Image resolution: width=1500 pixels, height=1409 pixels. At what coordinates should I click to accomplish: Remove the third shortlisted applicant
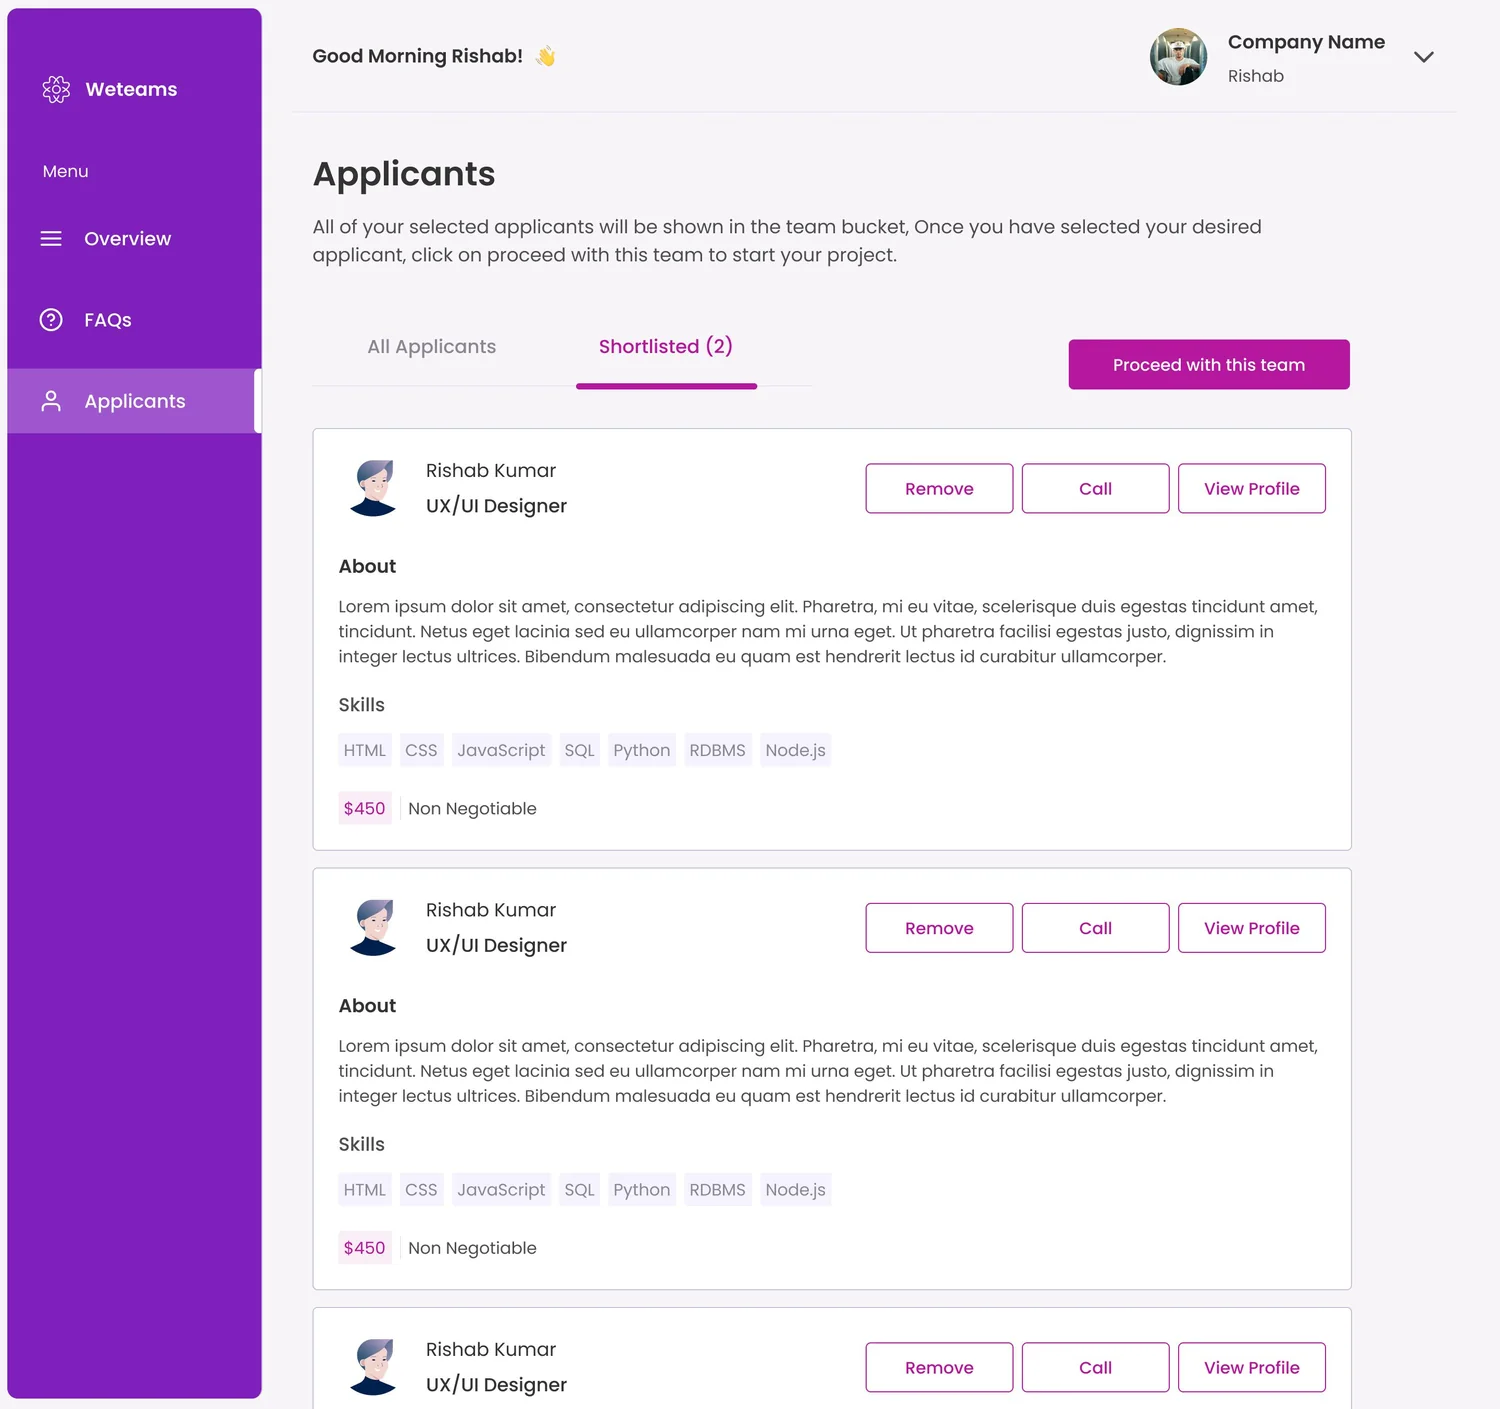(939, 1367)
